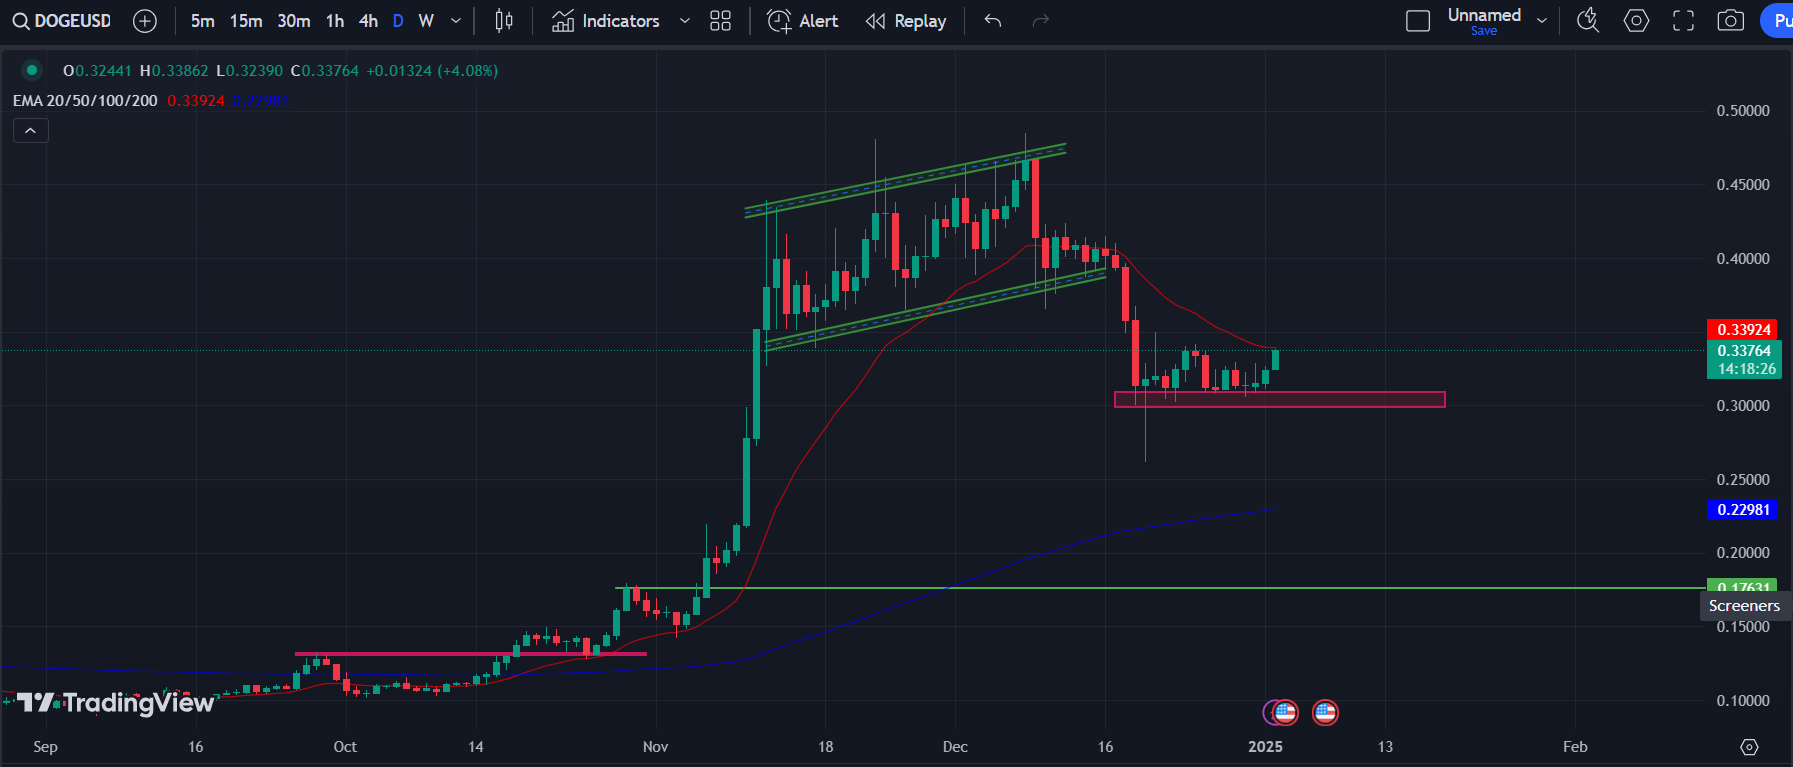
Task: Select the daily D timeframe
Action: [x=398, y=21]
